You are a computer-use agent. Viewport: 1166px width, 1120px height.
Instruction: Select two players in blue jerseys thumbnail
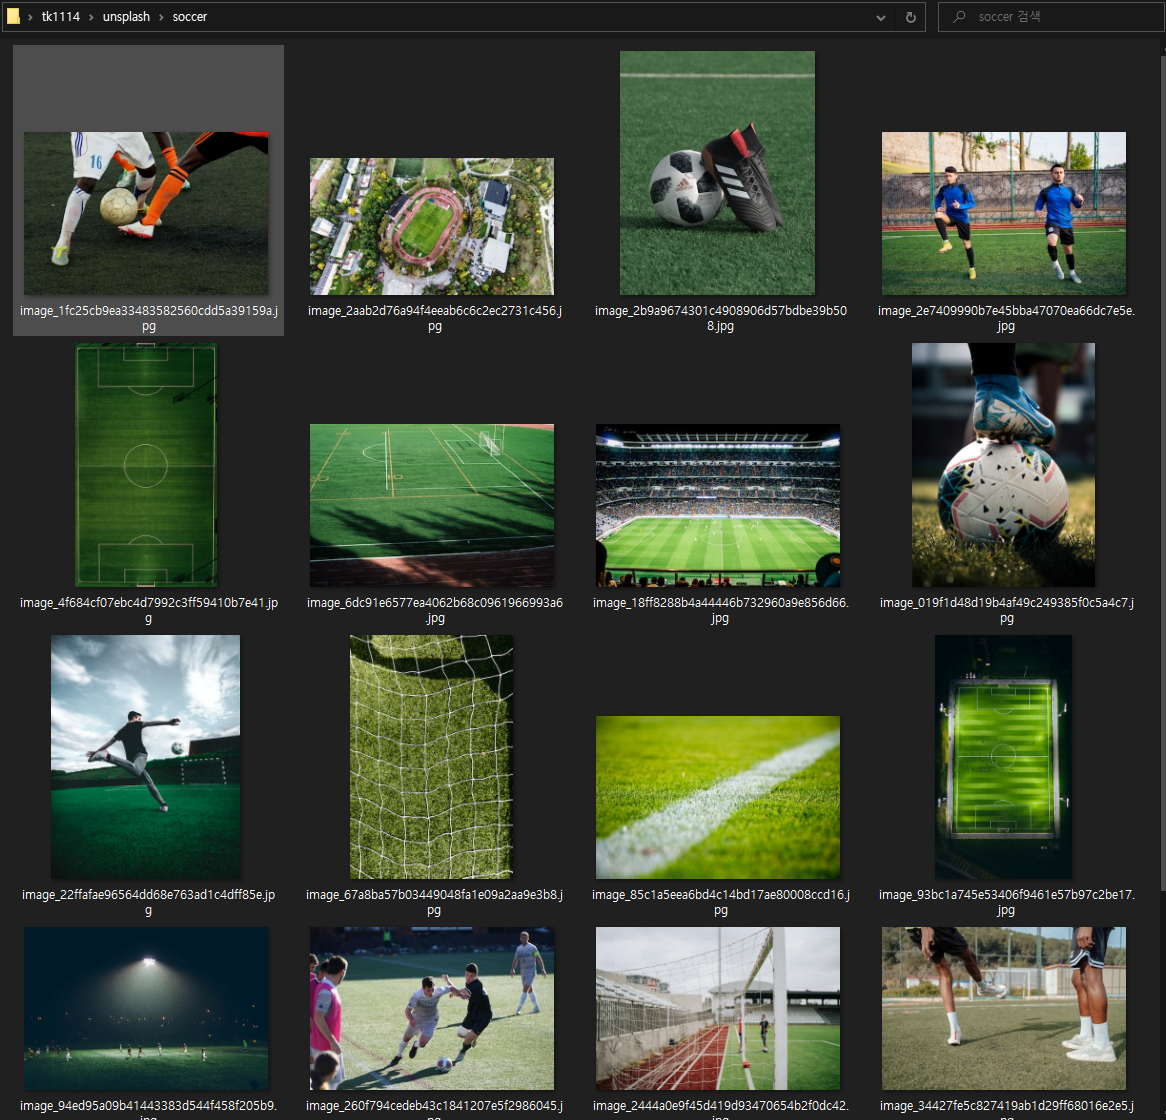click(x=1003, y=213)
